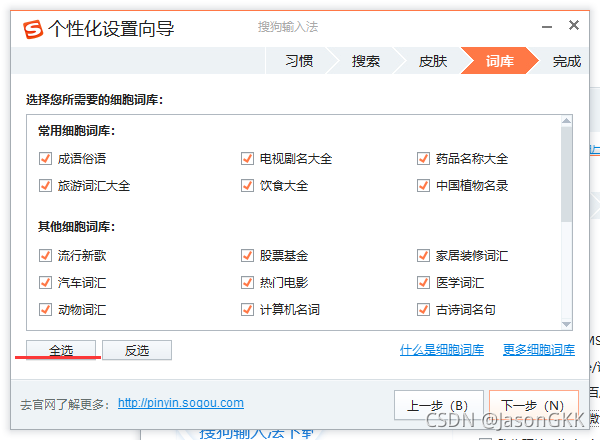The image size is (600, 440).
Task: Toggle 汽车词汇 checkbox
Action: pos(45,282)
